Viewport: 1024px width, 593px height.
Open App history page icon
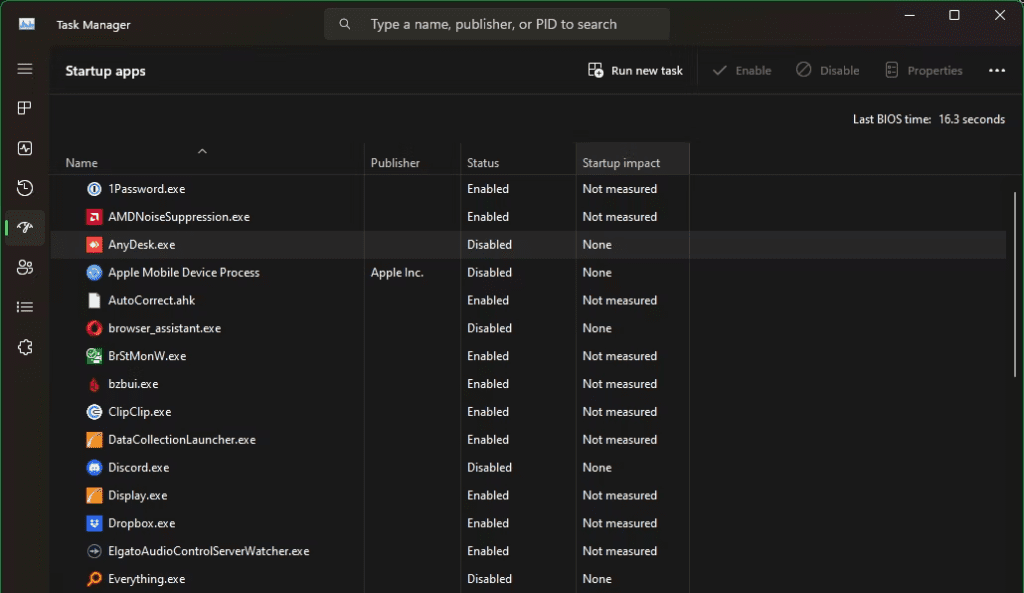tap(25, 188)
